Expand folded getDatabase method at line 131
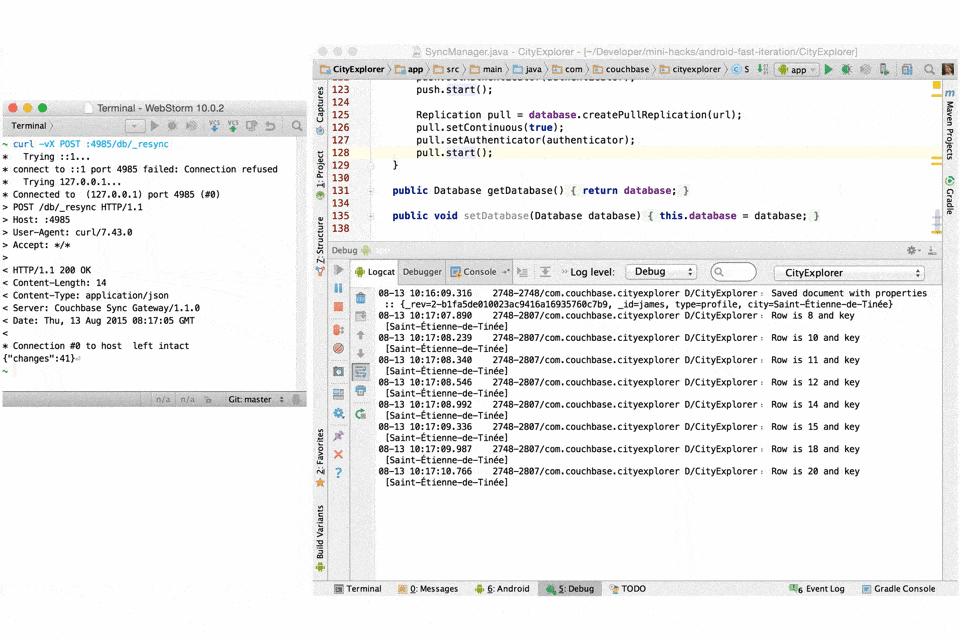Image resolution: width=960 pixels, height=640 pixels. [371, 190]
